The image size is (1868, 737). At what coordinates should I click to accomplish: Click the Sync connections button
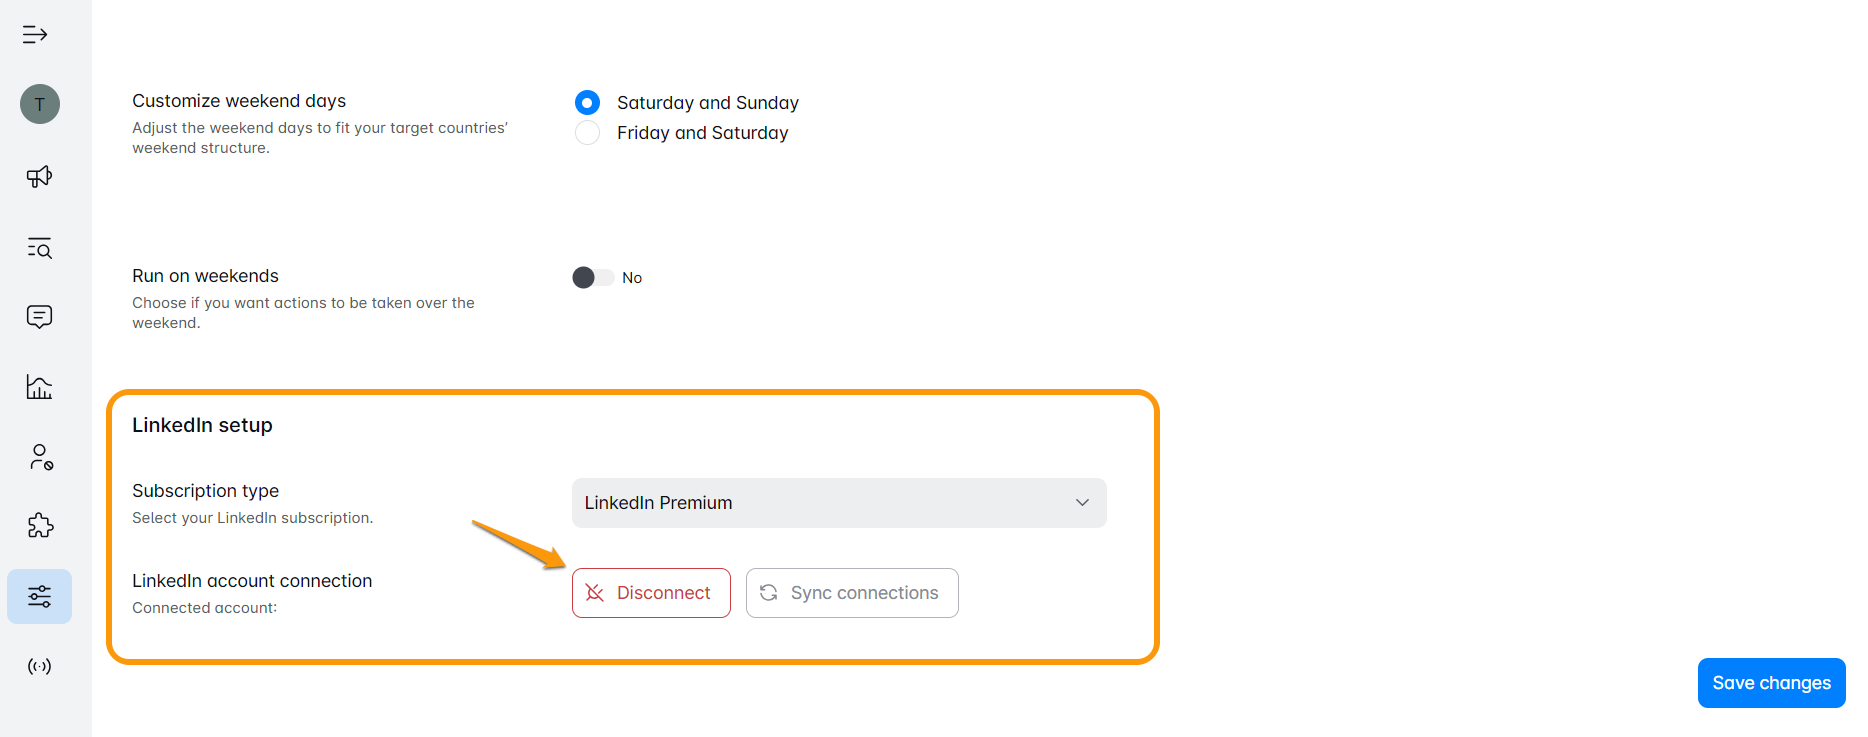852,593
